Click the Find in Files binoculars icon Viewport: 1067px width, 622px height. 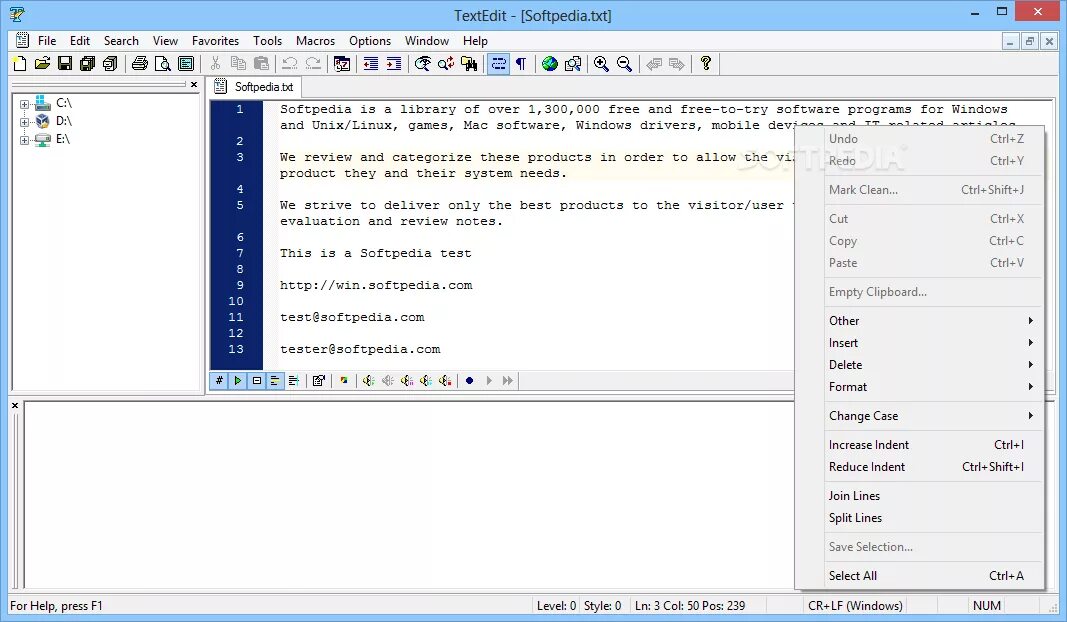[x=469, y=64]
